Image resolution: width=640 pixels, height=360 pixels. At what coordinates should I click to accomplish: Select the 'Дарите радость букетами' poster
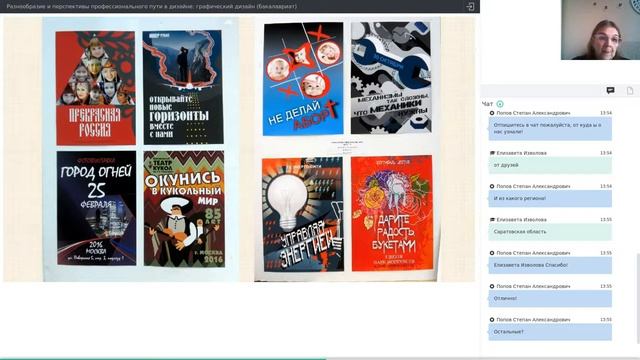tap(392, 213)
